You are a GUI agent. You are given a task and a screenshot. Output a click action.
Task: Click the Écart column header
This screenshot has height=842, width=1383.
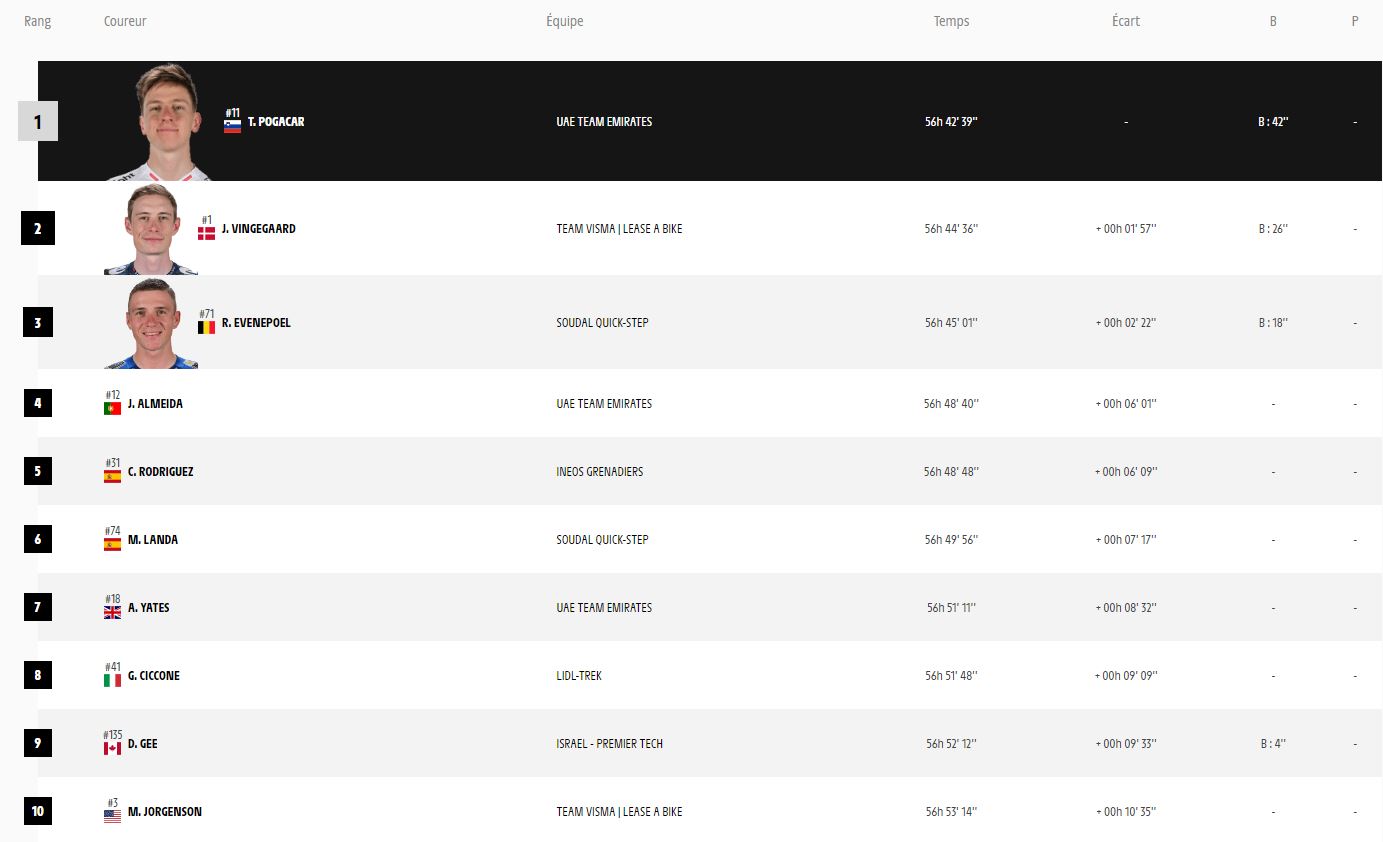pos(1126,21)
